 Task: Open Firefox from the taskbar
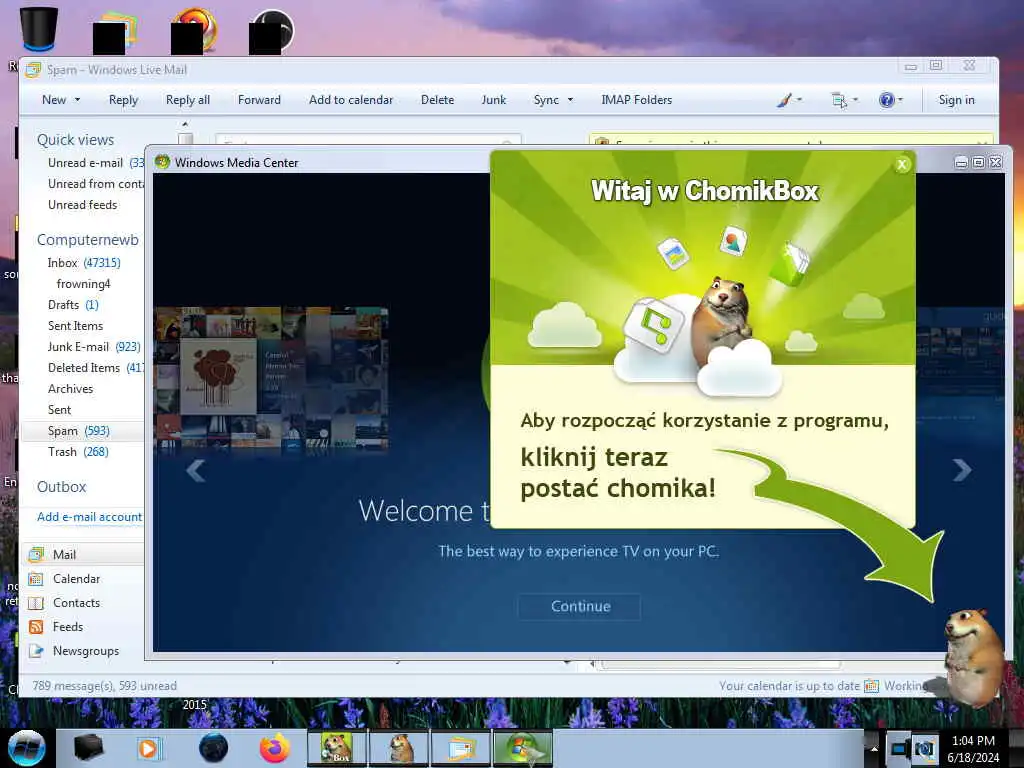click(274, 748)
